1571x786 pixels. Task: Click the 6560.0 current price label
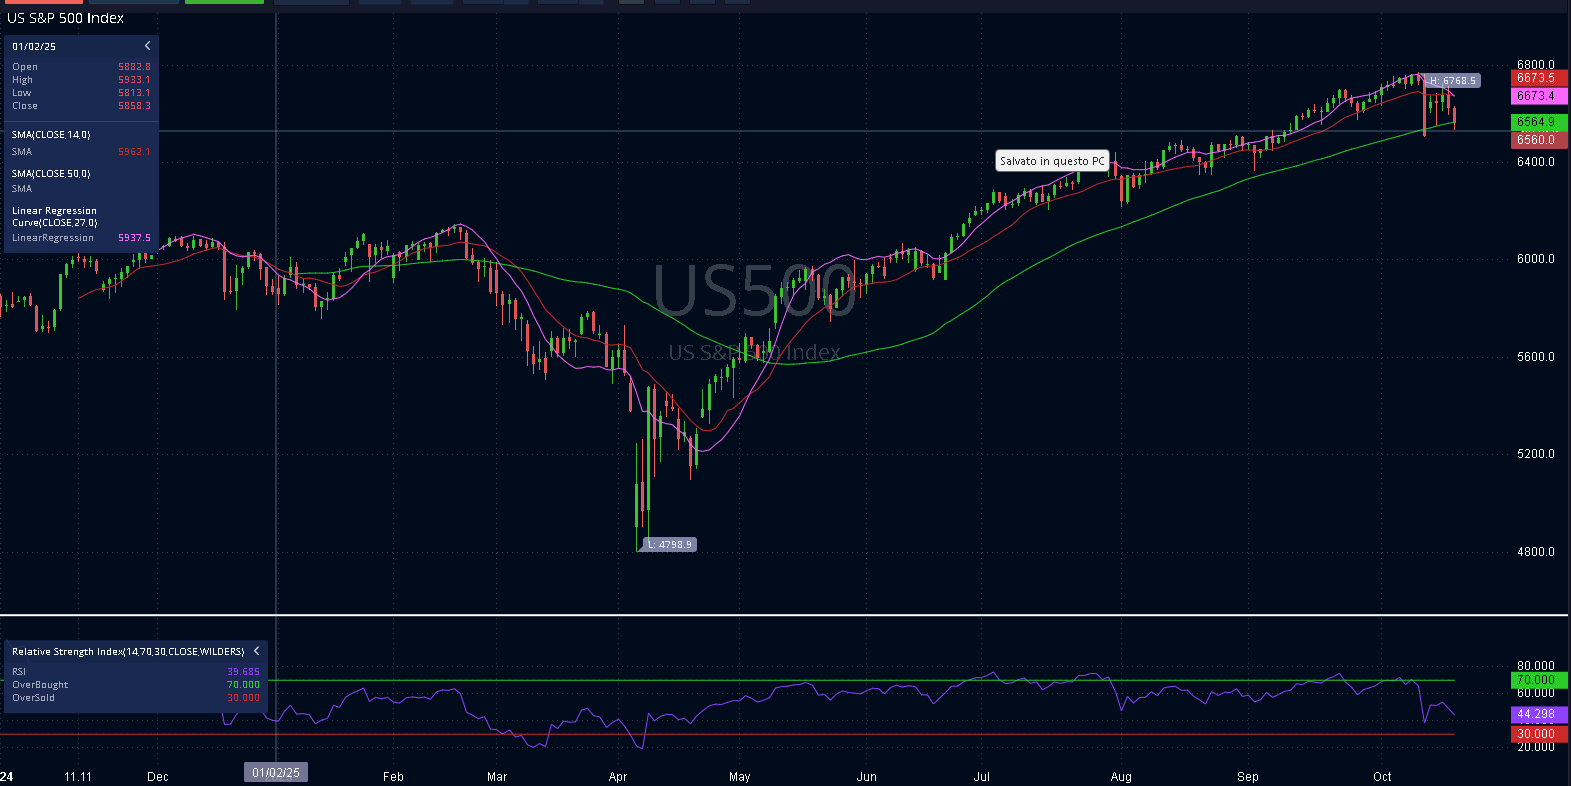pyautogui.click(x=1537, y=140)
